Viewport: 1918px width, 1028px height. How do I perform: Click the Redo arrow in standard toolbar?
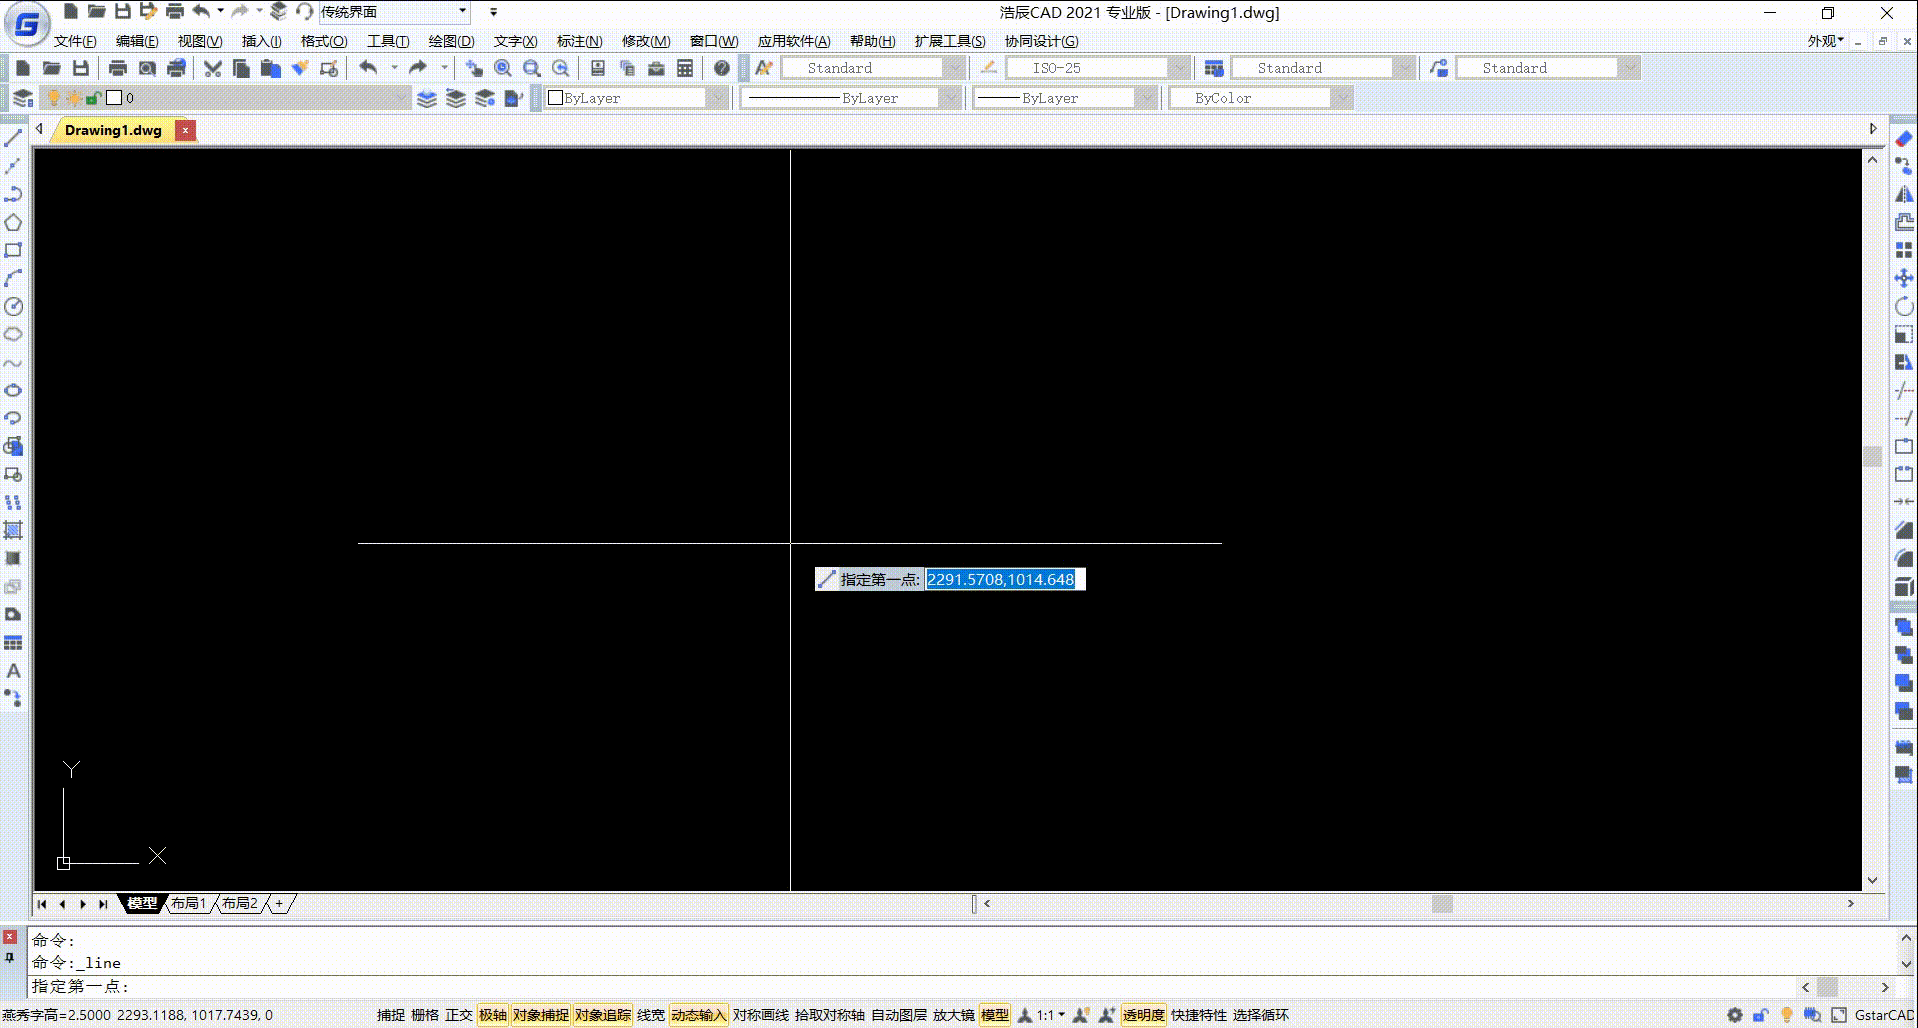[418, 68]
